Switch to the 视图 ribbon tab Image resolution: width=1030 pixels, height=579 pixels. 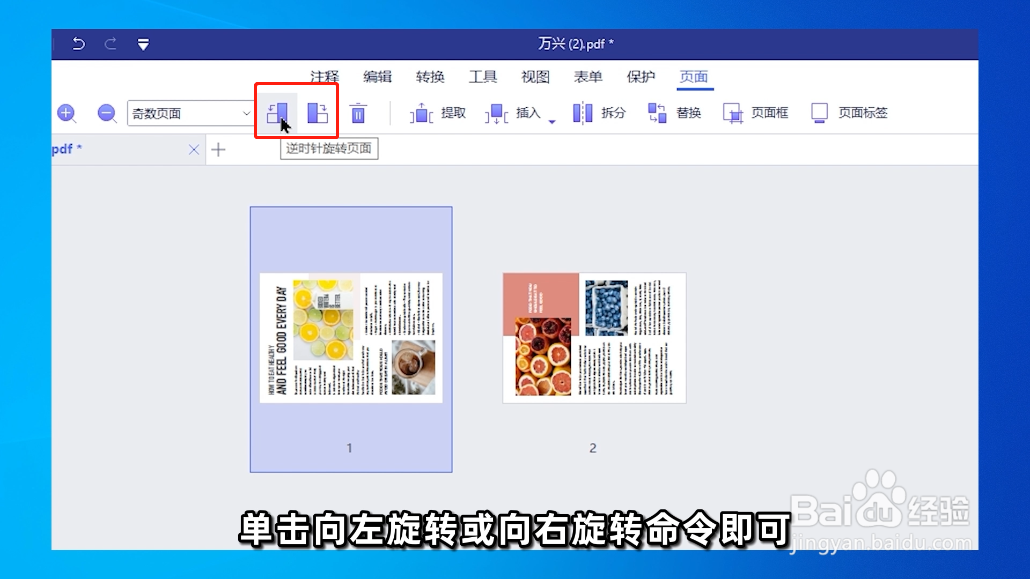point(535,76)
